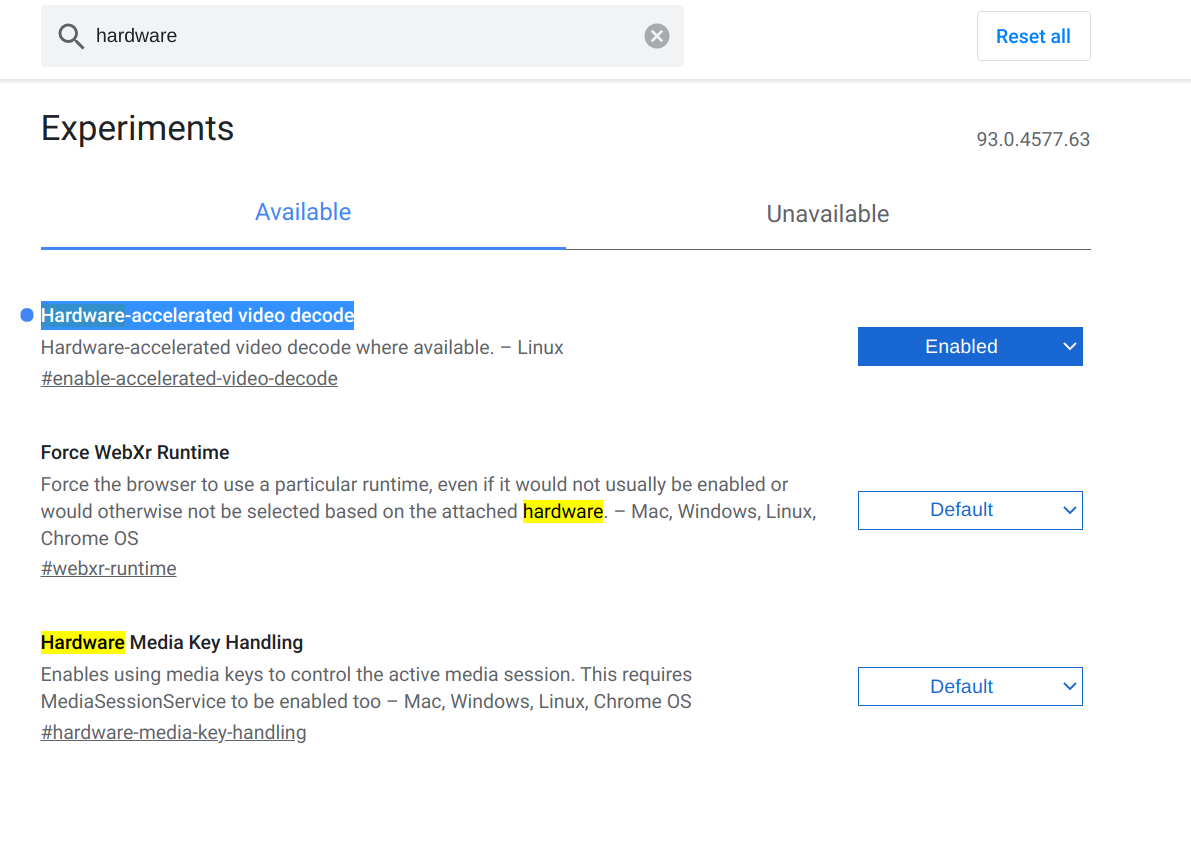
Task: Clear the search text with X icon
Action: 656,37
